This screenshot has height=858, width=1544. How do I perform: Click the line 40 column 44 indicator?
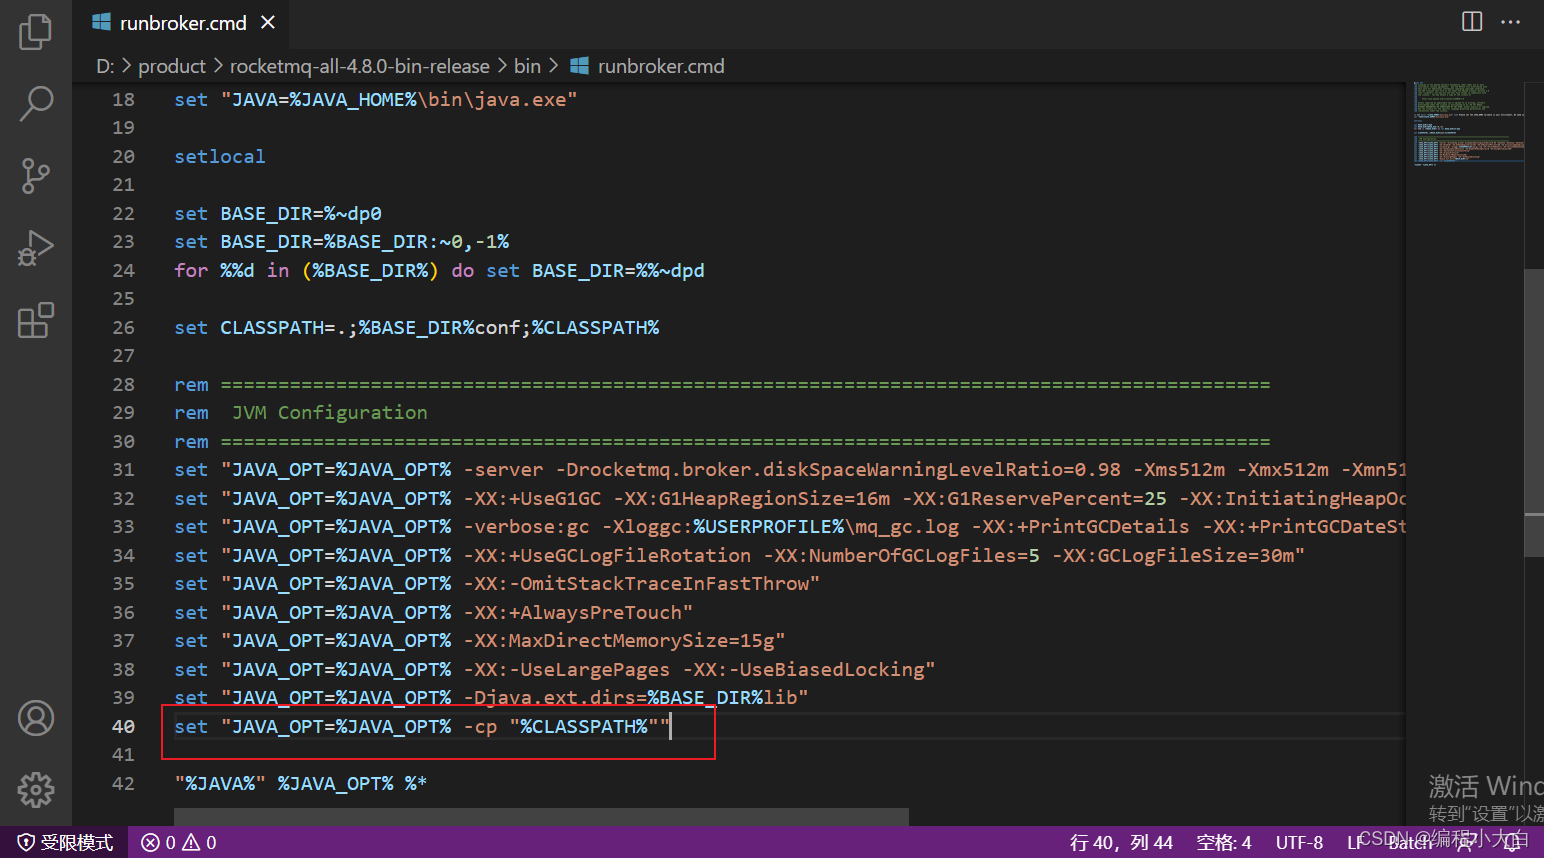[x=1121, y=842]
